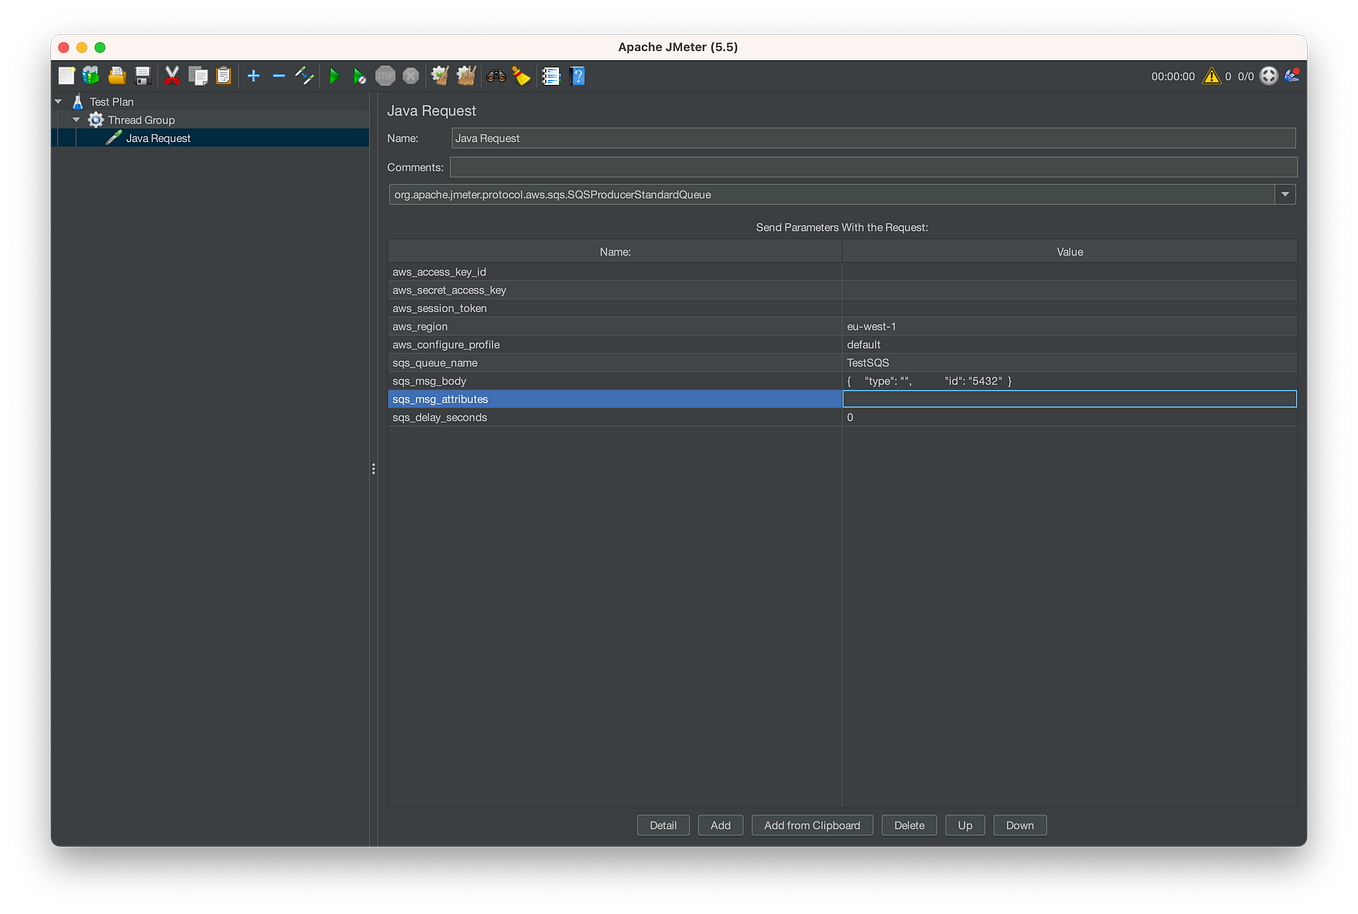This screenshot has width=1358, height=914.
Task: Collapse the Thread Group tree node
Action: pos(75,119)
